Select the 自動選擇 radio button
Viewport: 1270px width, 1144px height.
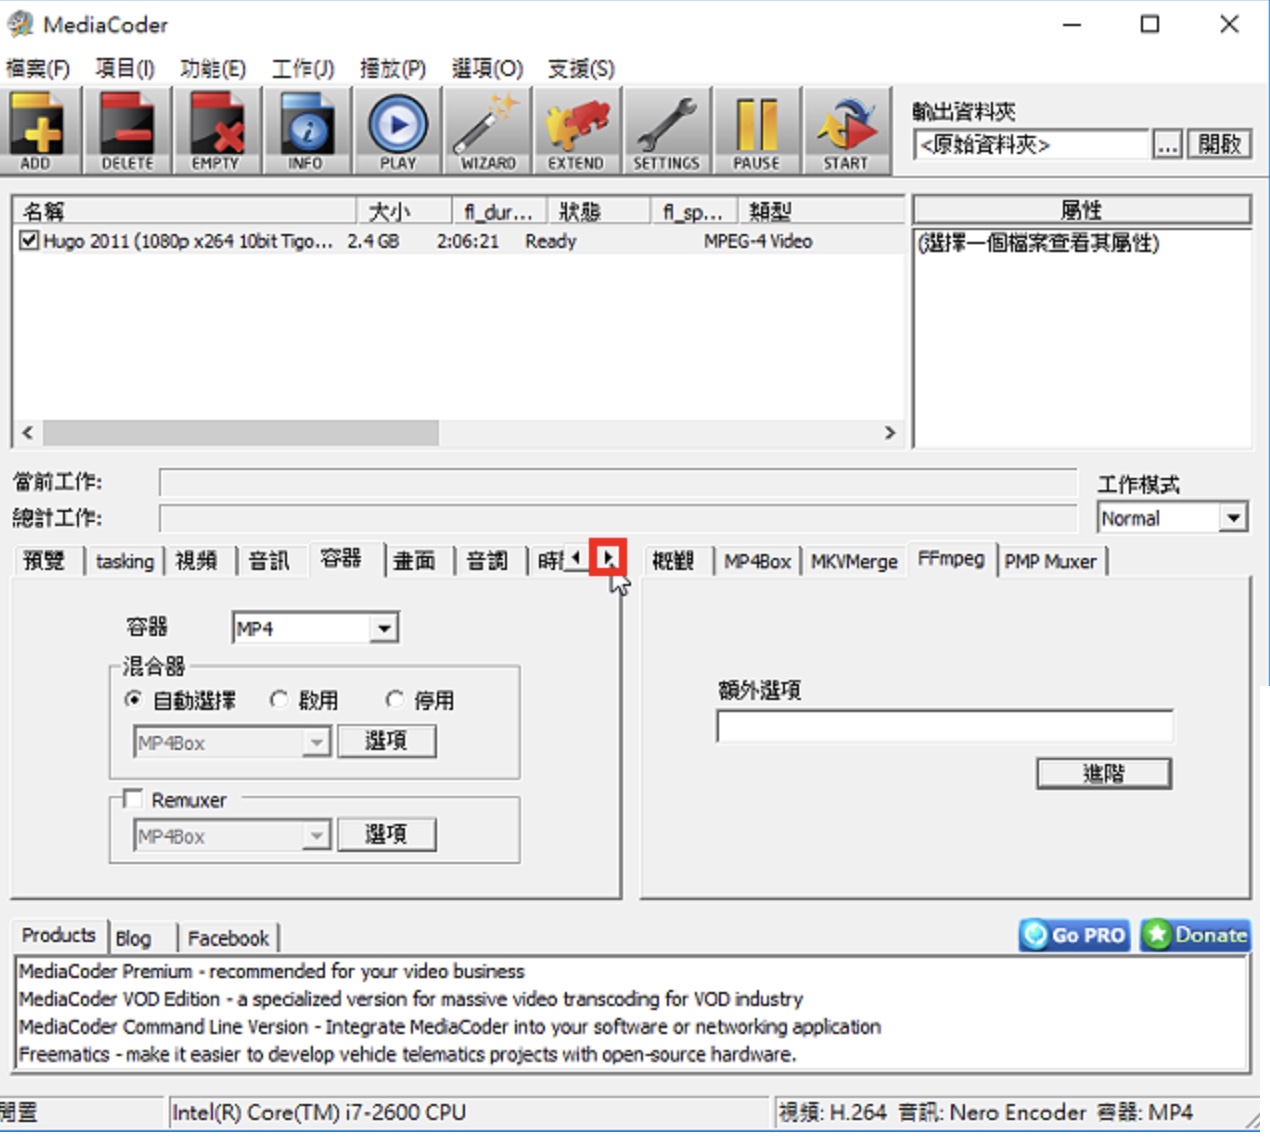tap(133, 699)
